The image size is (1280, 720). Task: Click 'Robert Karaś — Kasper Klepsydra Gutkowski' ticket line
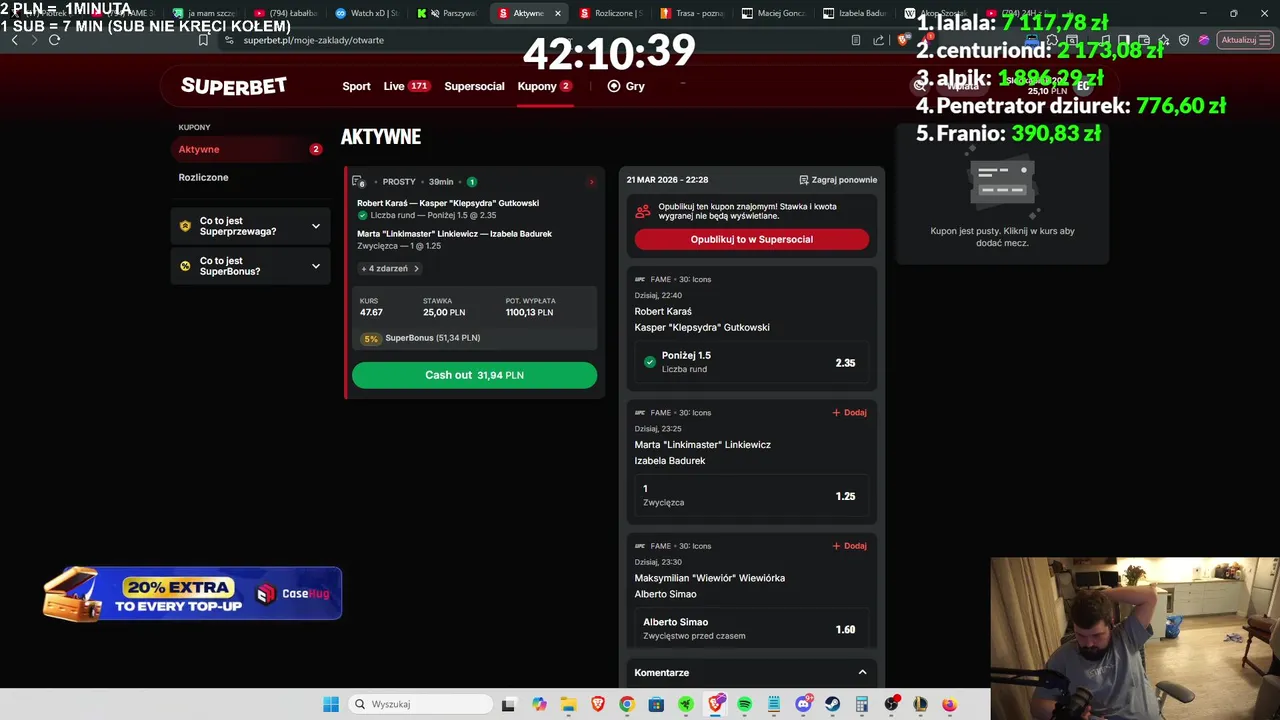[x=448, y=203]
